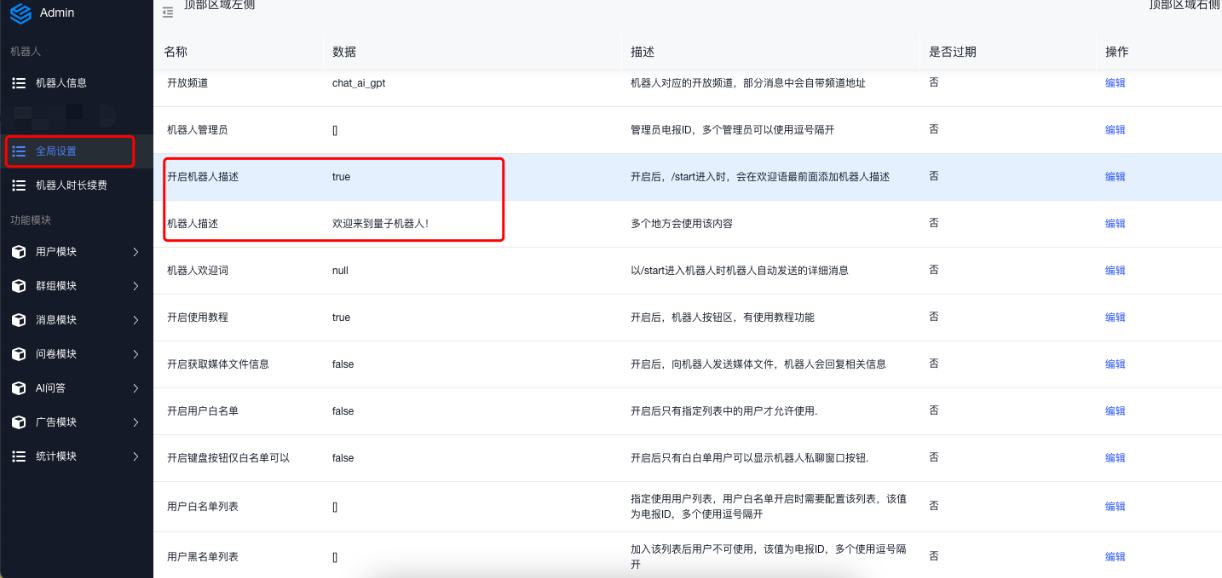Expand 广告模块 with its chevron arrow
Image resolution: width=1222 pixels, height=578 pixels.
[135, 422]
